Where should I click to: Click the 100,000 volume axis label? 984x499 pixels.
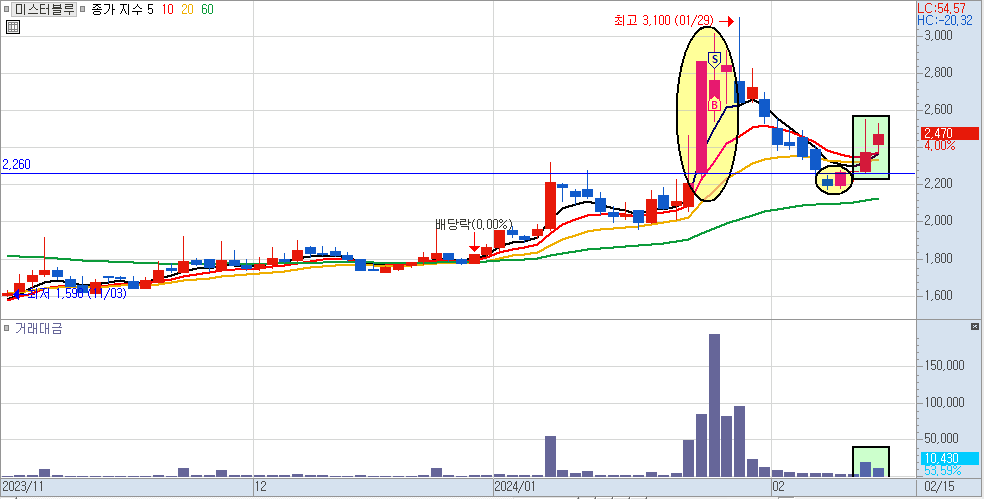pos(945,402)
